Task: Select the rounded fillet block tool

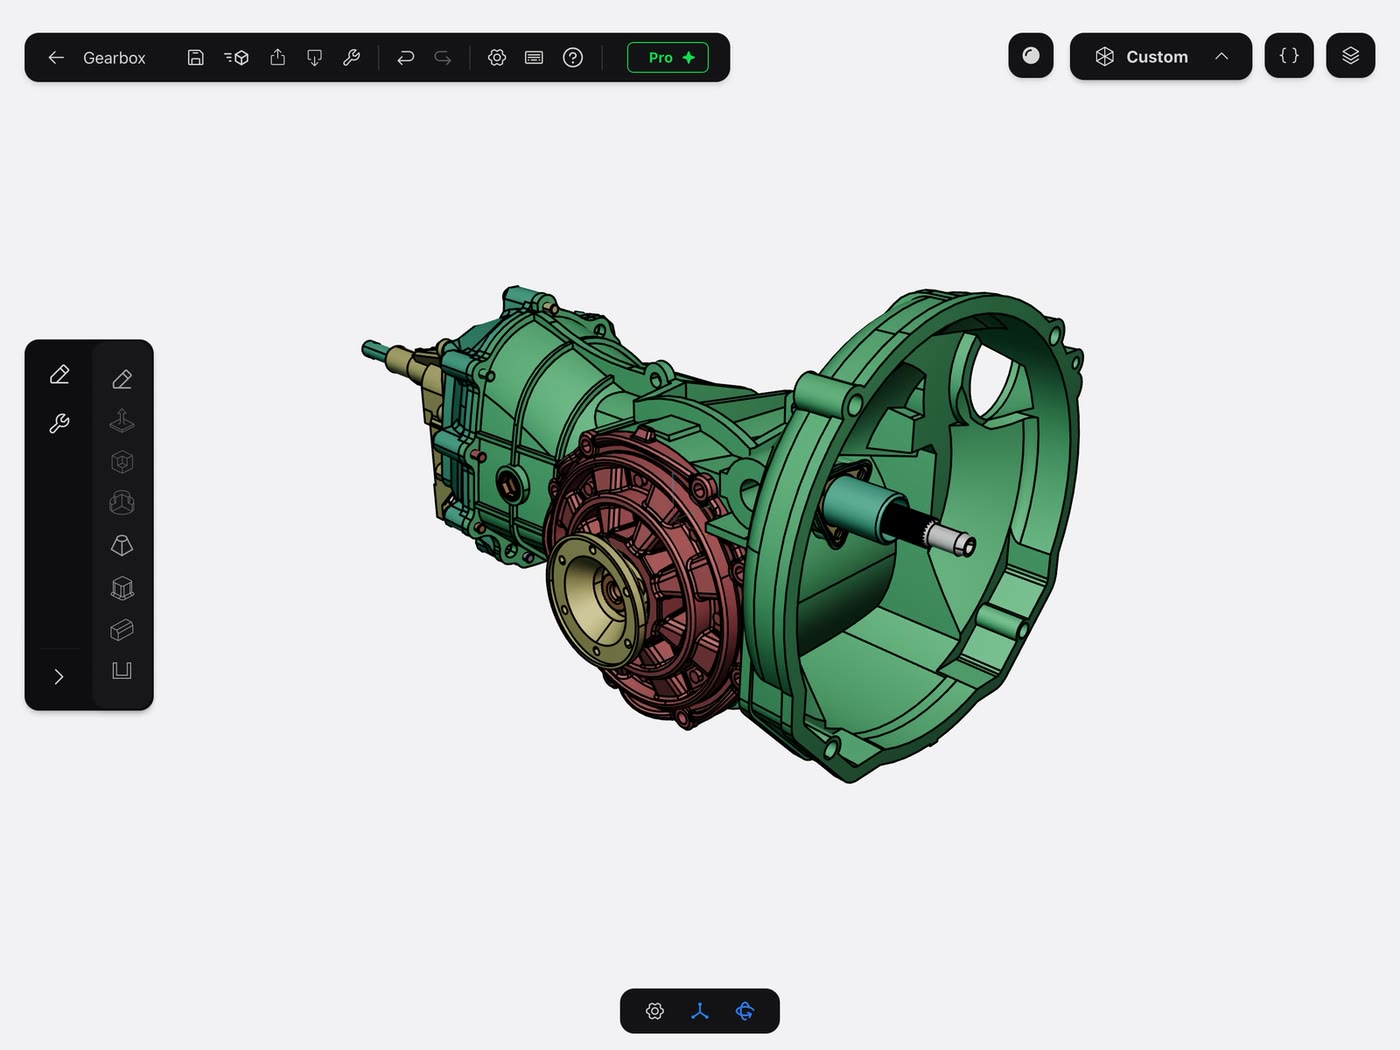Action: pyautogui.click(x=122, y=630)
